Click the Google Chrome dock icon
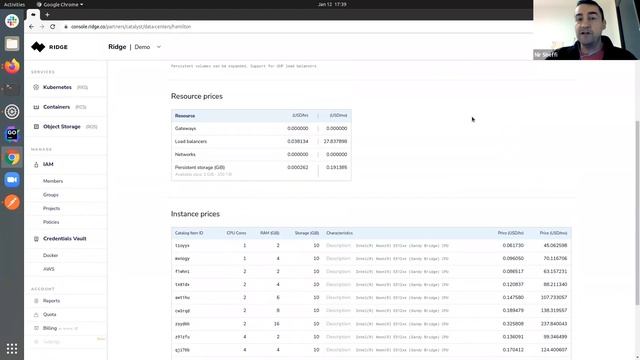This screenshot has height=360, width=640. (12, 157)
